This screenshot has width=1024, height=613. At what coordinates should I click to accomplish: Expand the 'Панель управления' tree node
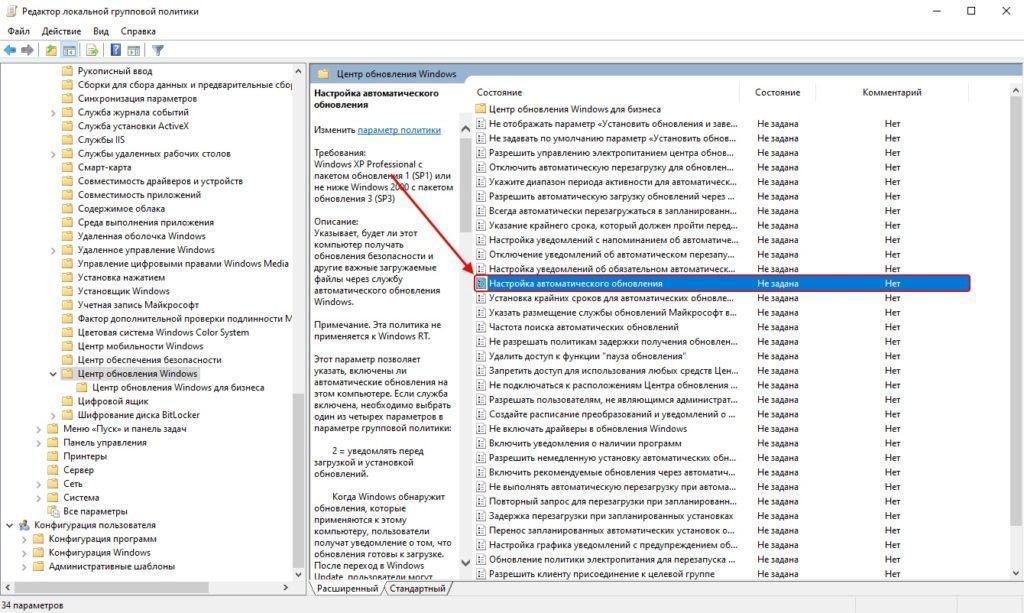(x=39, y=443)
